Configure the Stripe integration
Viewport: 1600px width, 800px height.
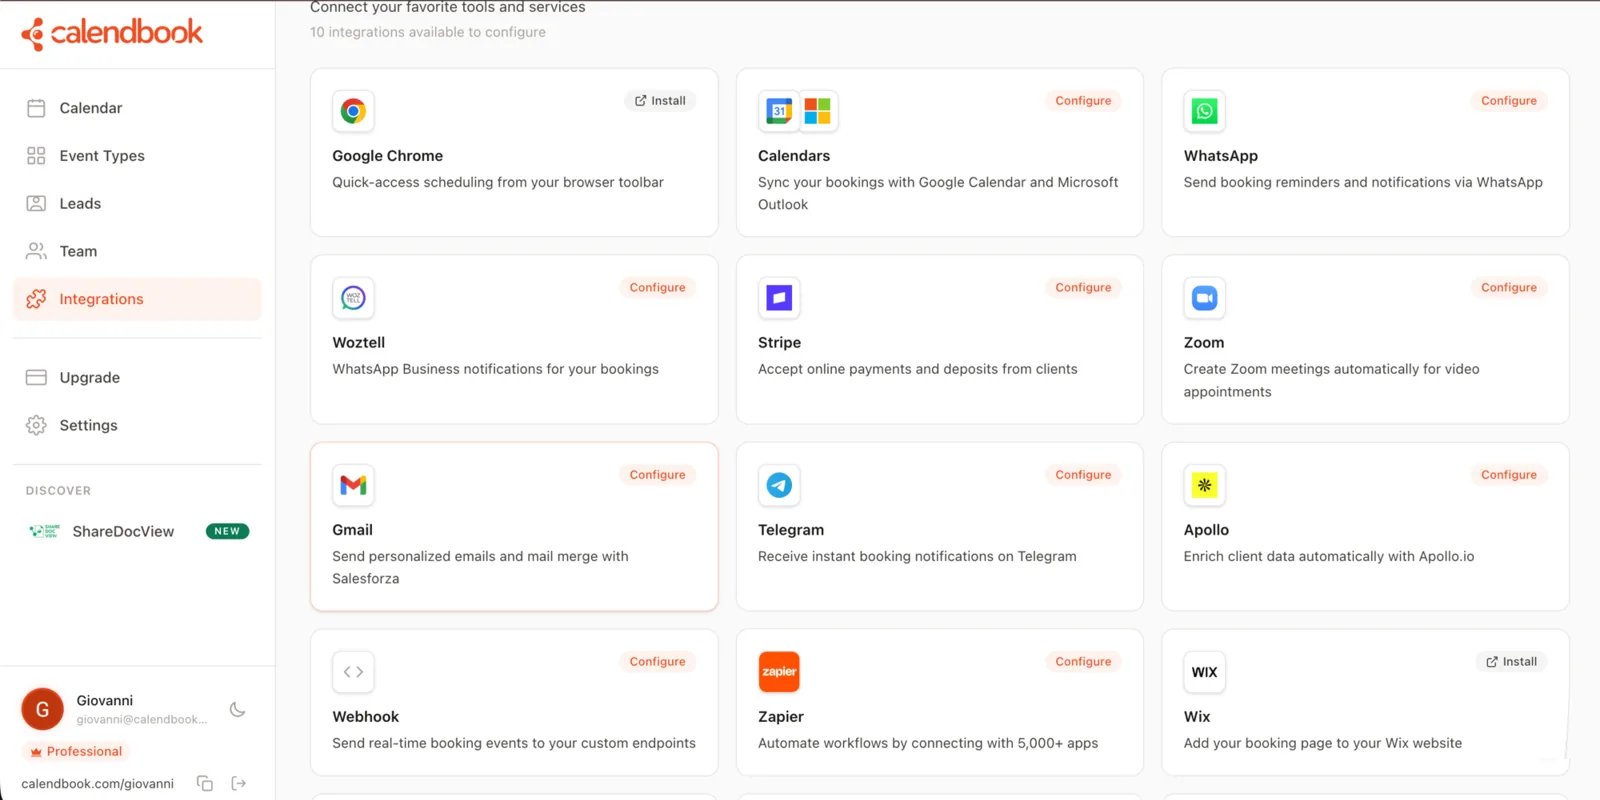coord(1083,288)
